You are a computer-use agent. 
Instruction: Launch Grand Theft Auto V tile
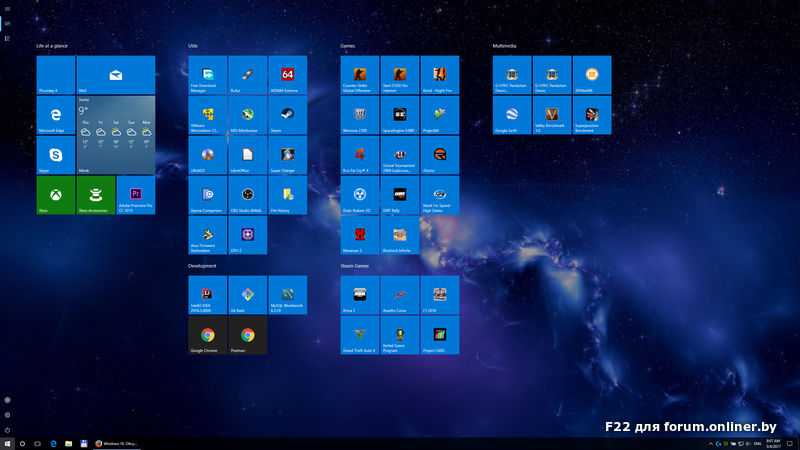360,335
